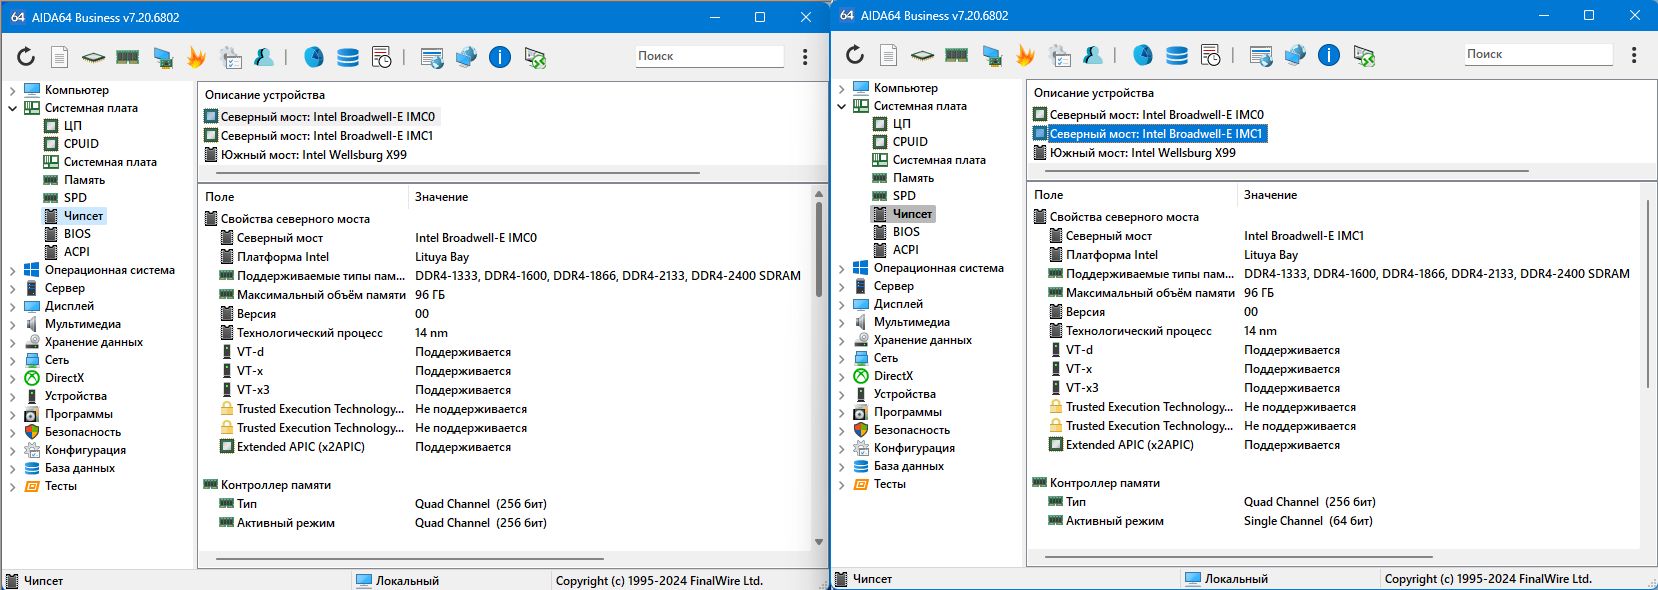Launch stability test flame icon in right window
Image resolution: width=1658 pixels, height=590 pixels.
(x=1025, y=55)
